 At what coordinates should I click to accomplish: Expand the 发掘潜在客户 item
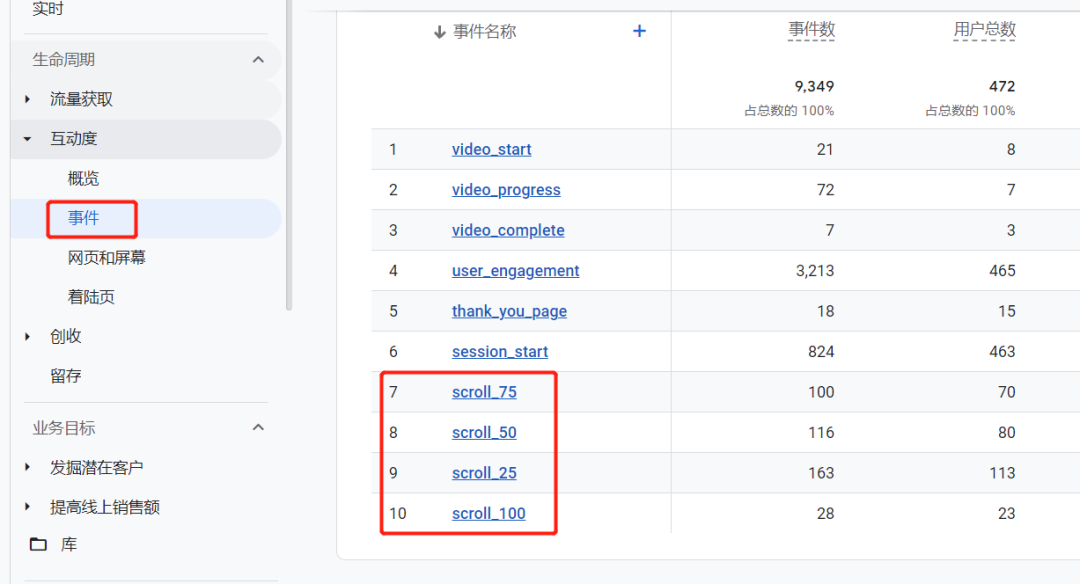pyautogui.click(x=28, y=467)
